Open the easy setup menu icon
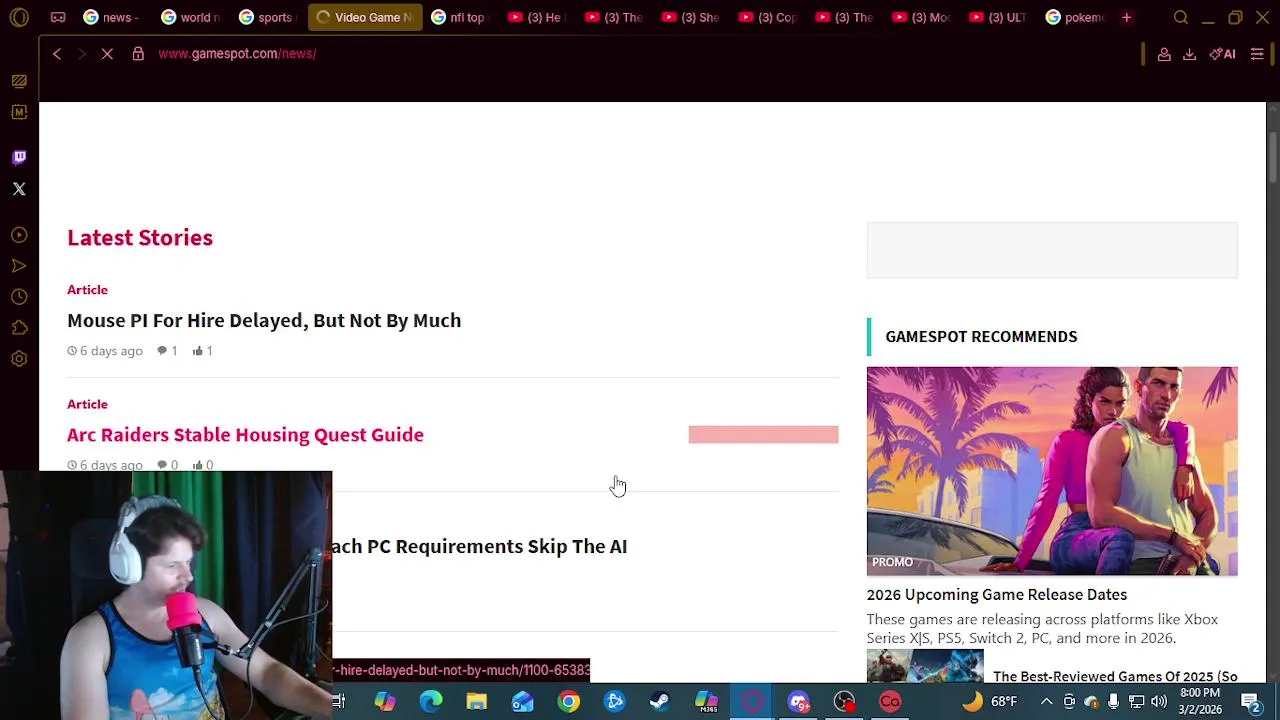The height and width of the screenshot is (720, 1280). pos(1257,54)
